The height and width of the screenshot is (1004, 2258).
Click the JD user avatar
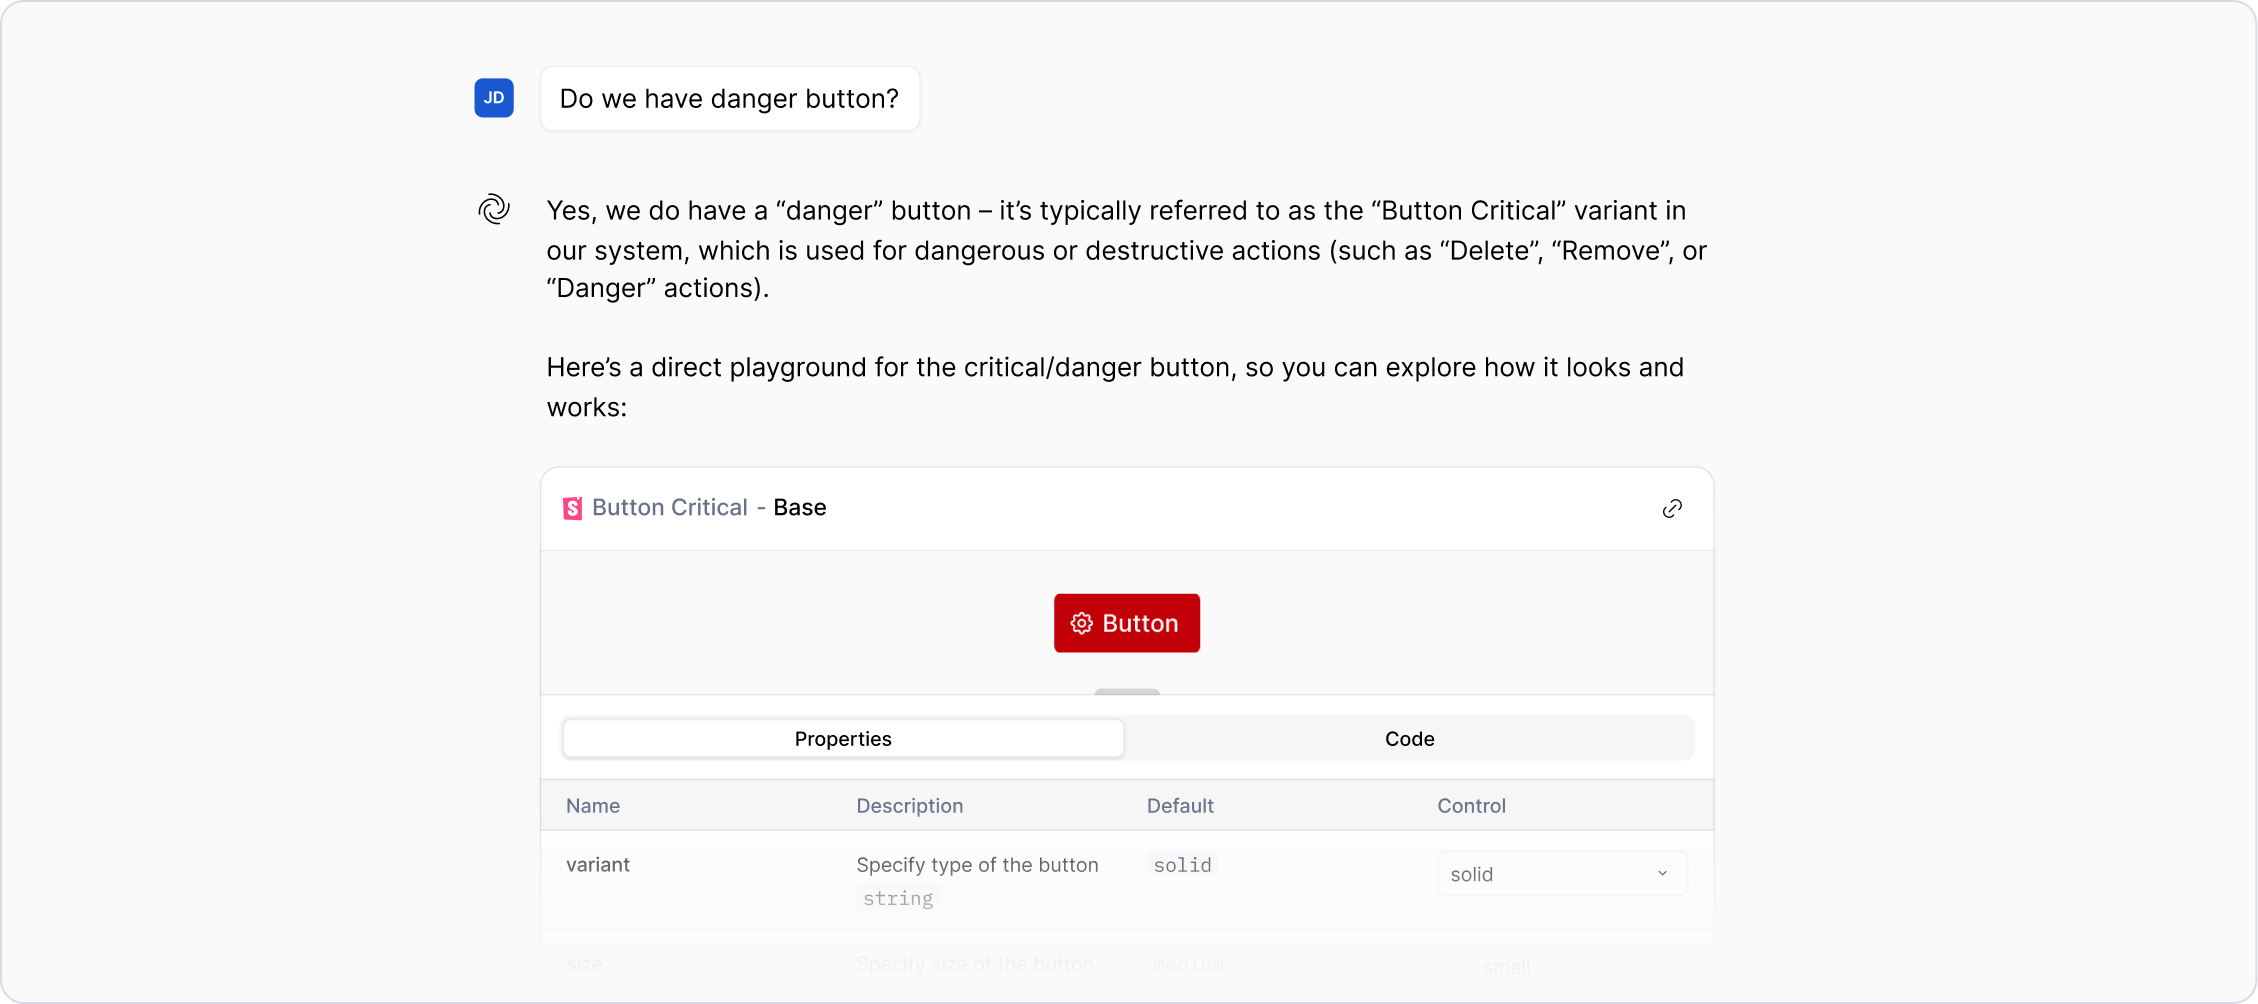(x=493, y=98)
